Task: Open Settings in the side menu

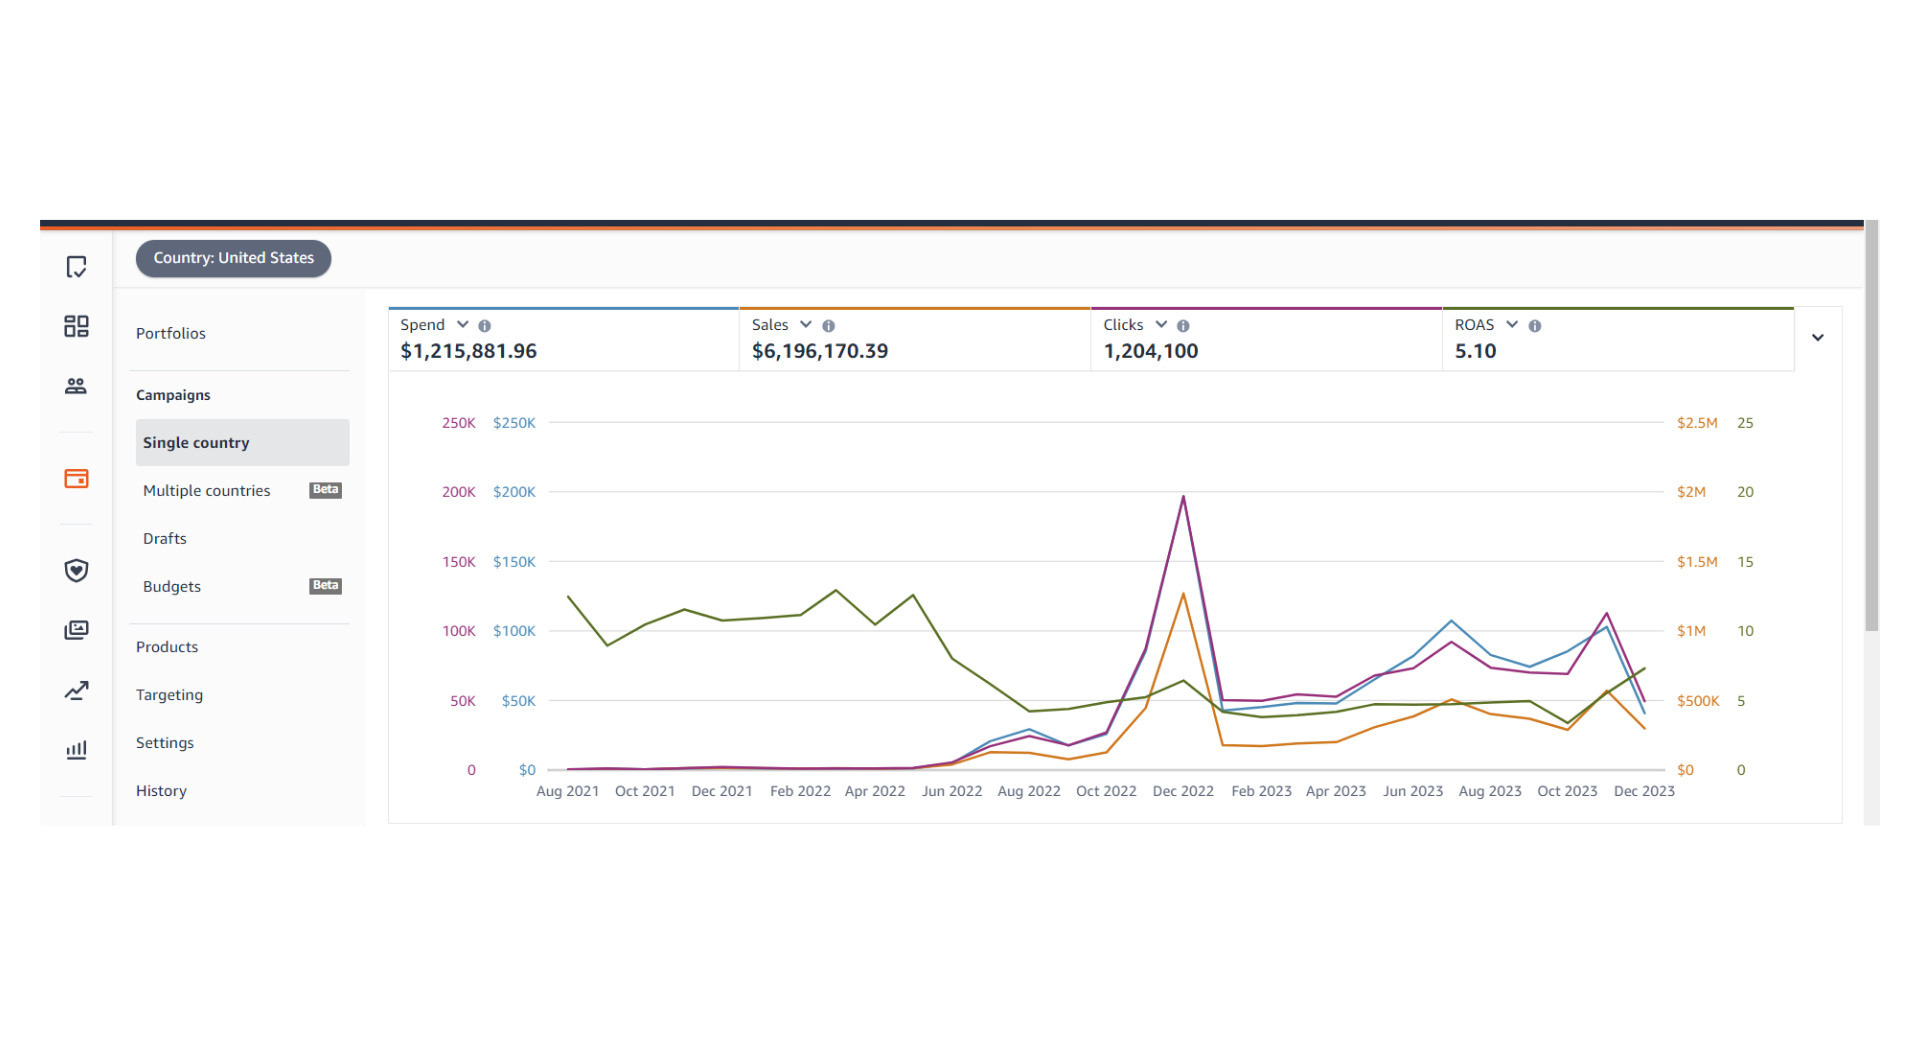Action: click(x=165, y=743)
